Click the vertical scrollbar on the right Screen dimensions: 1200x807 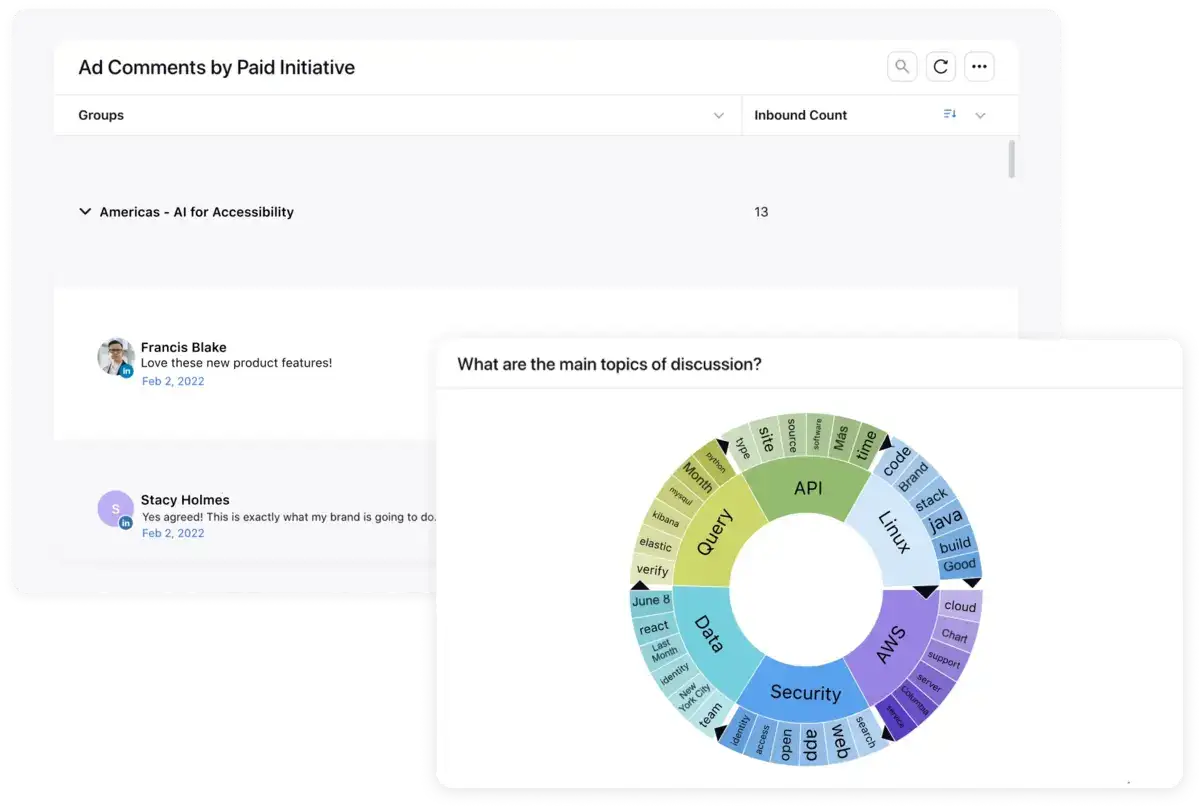(x=1011, y=160)
